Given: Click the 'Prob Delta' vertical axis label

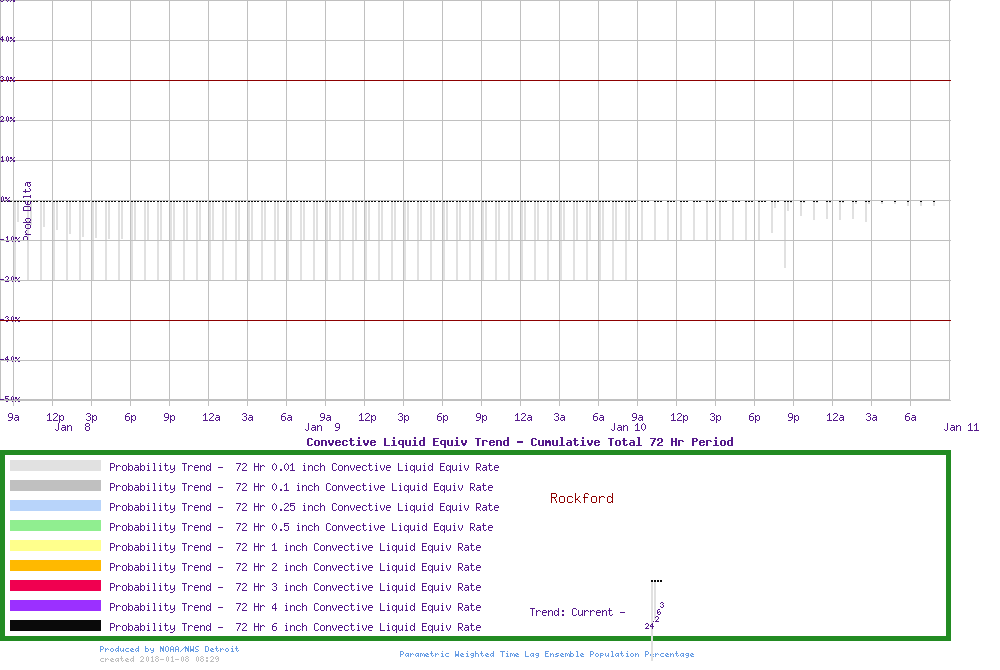Looking at the screenshot, I should pyautogui.click(x=28, y=210).
